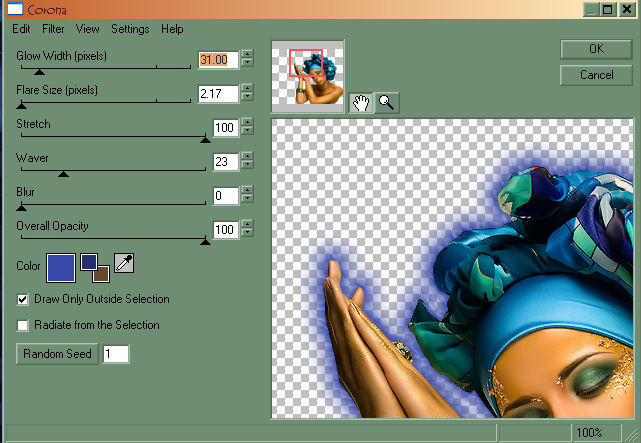Screen dimensions: 641x443
Task: Open the Edit menu
Action: 21,29
